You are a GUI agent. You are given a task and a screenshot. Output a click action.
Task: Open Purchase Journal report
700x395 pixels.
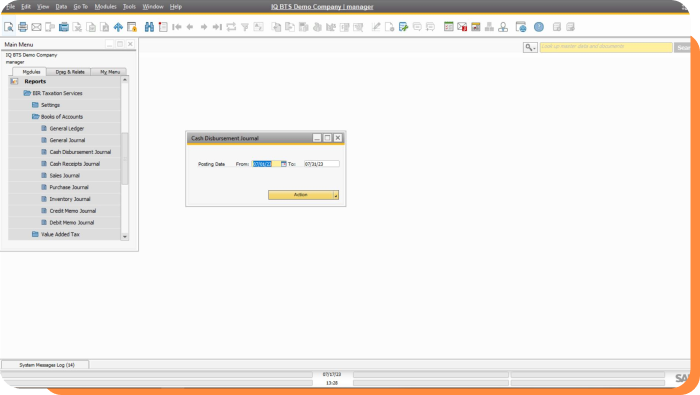coord(69,187)
